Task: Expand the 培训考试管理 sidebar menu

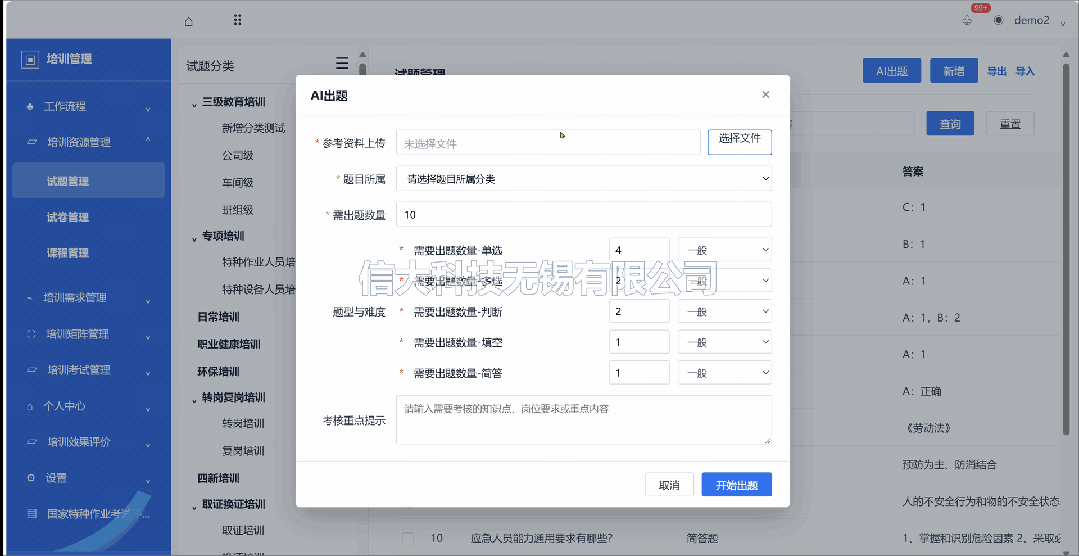Action: click(x=148, y=372)
